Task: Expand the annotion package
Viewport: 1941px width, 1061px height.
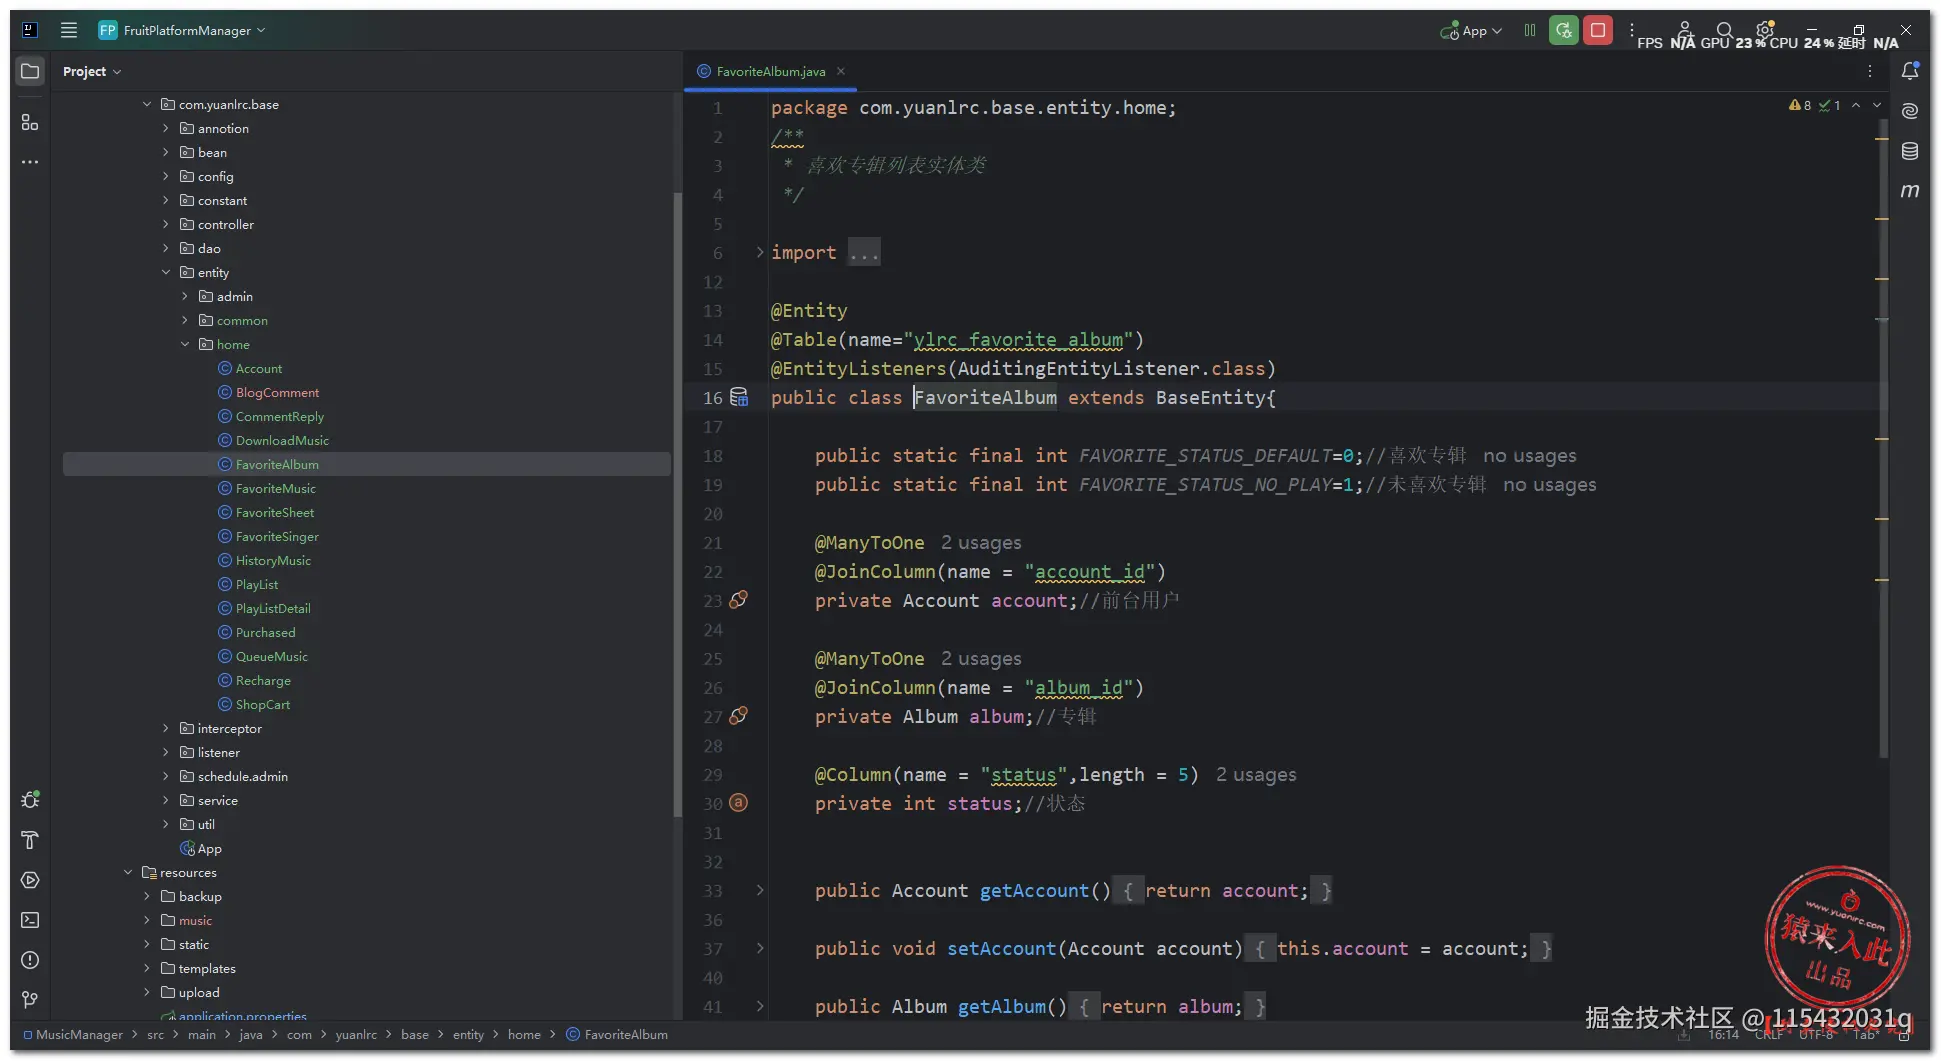Action: [166, 128]
